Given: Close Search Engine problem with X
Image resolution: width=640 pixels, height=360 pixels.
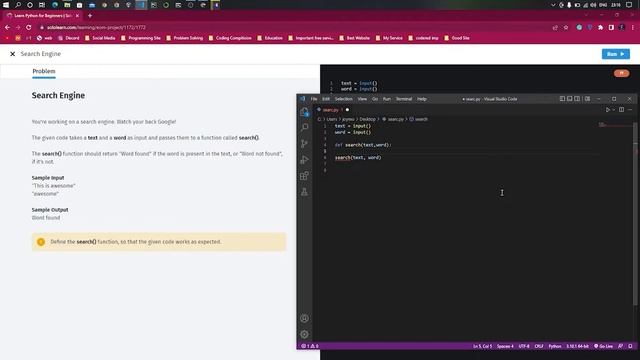Looking at the screenshot, I should pyautogui.click(x=13, y=54).
